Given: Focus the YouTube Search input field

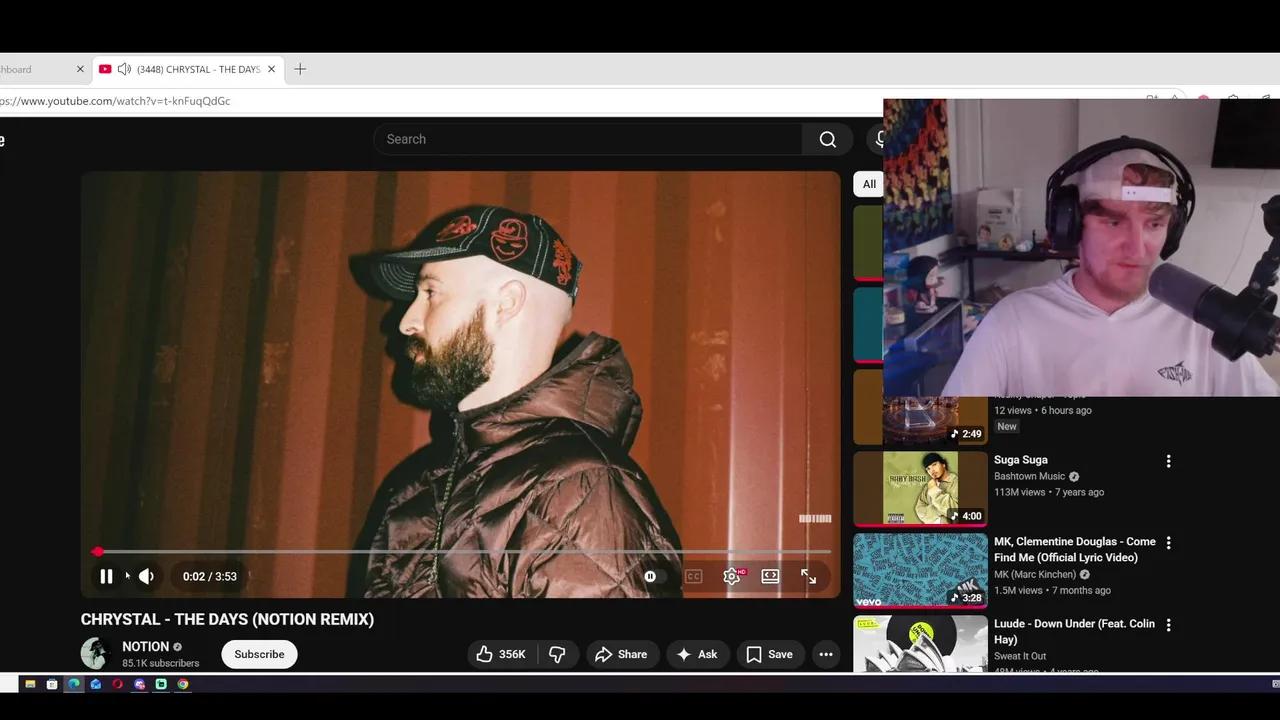Looking at the screenshot, I should 588,139.
